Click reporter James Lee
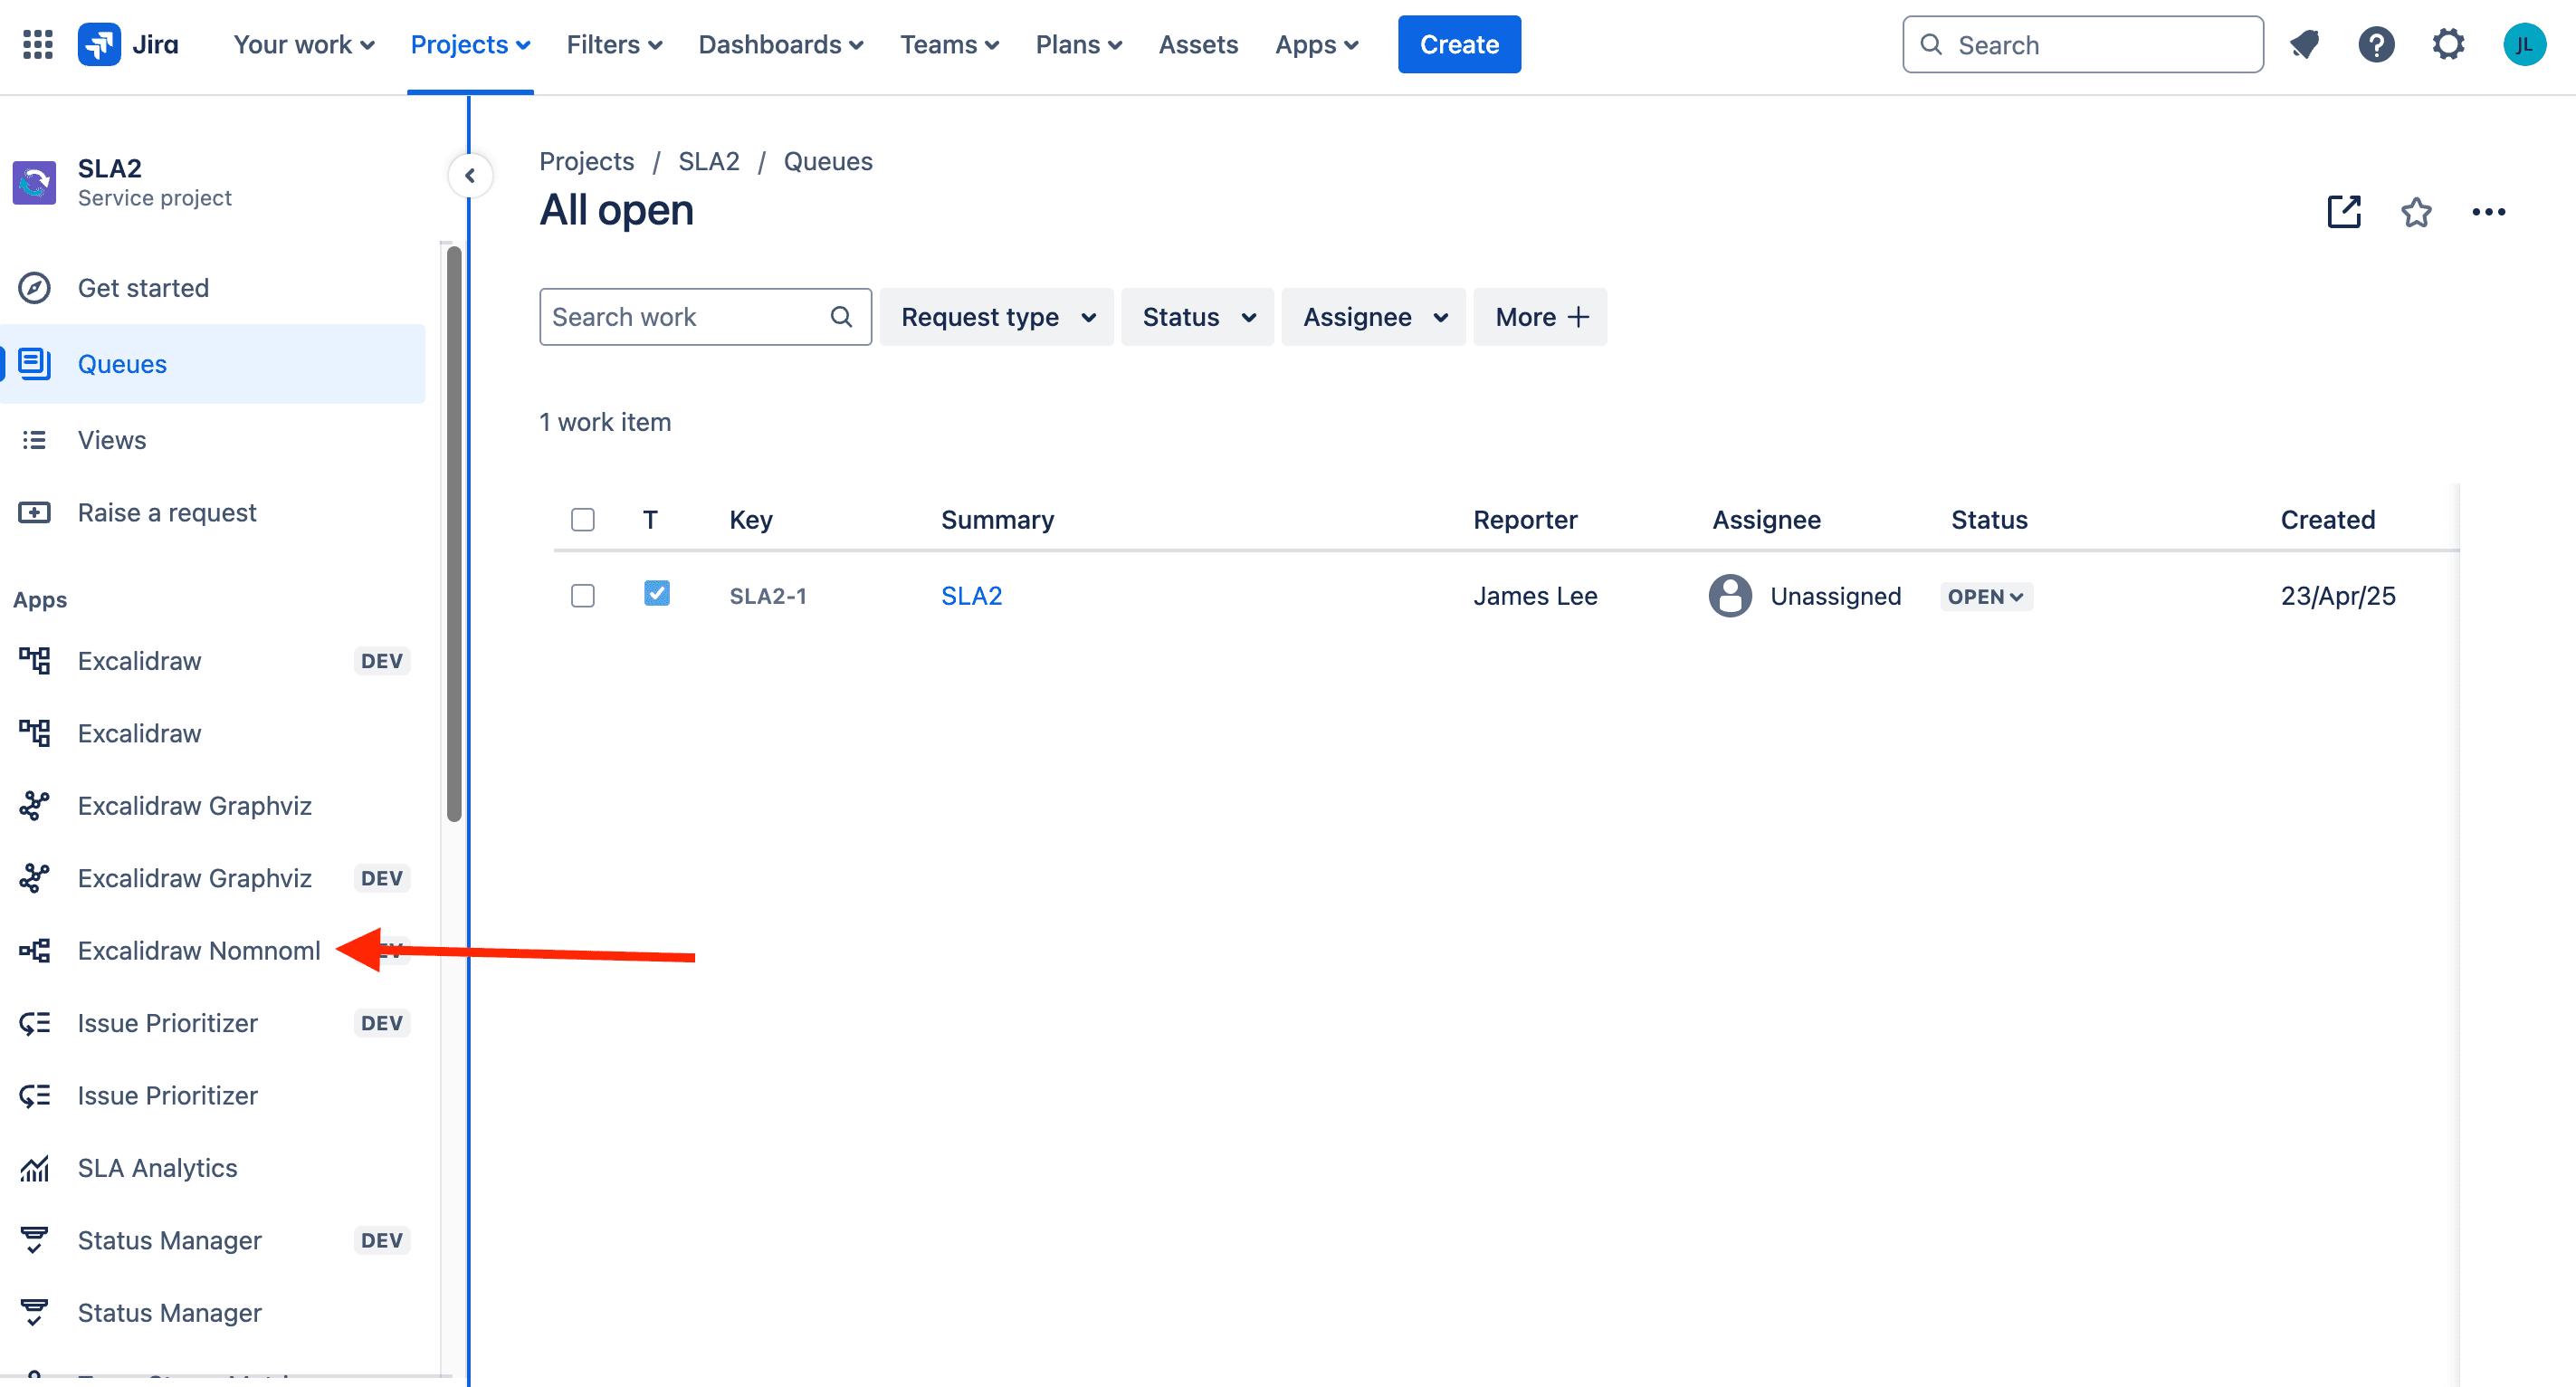 click(1535, 596)
